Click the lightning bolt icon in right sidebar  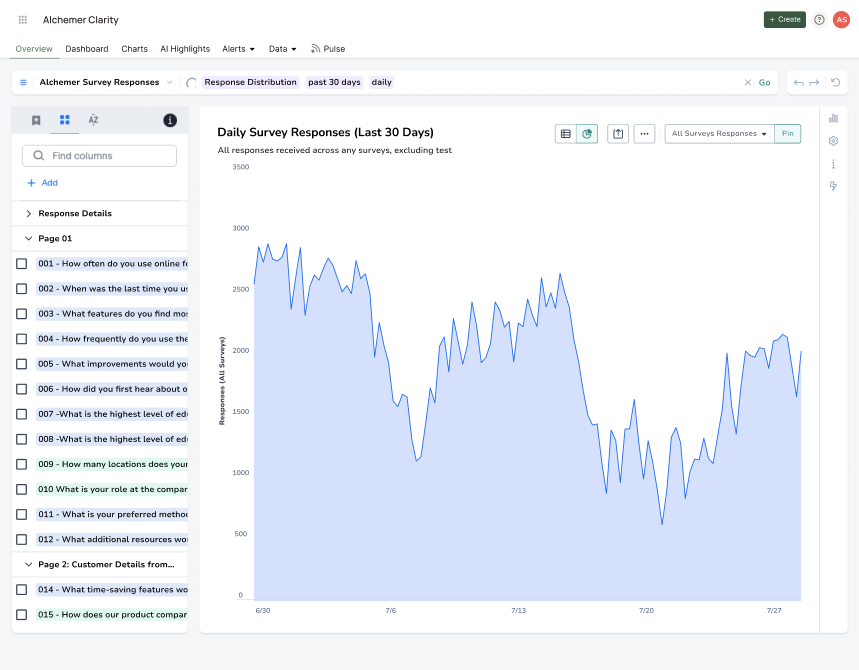pos(833,186)
